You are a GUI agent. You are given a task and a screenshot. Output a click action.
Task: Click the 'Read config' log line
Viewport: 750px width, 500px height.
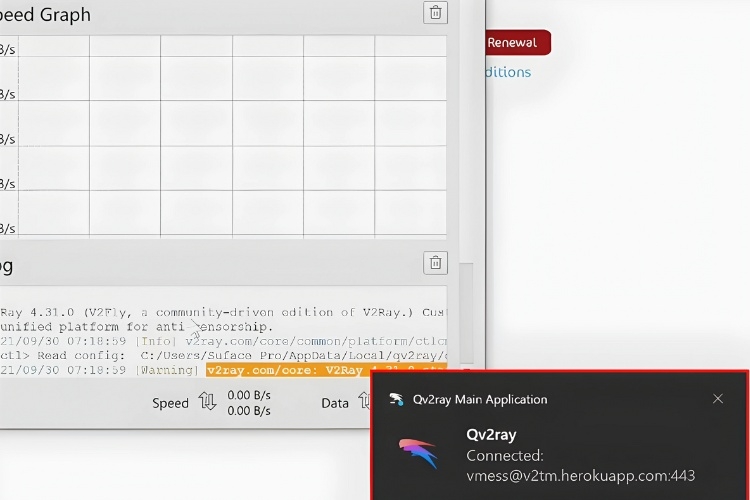pos(223,356)
